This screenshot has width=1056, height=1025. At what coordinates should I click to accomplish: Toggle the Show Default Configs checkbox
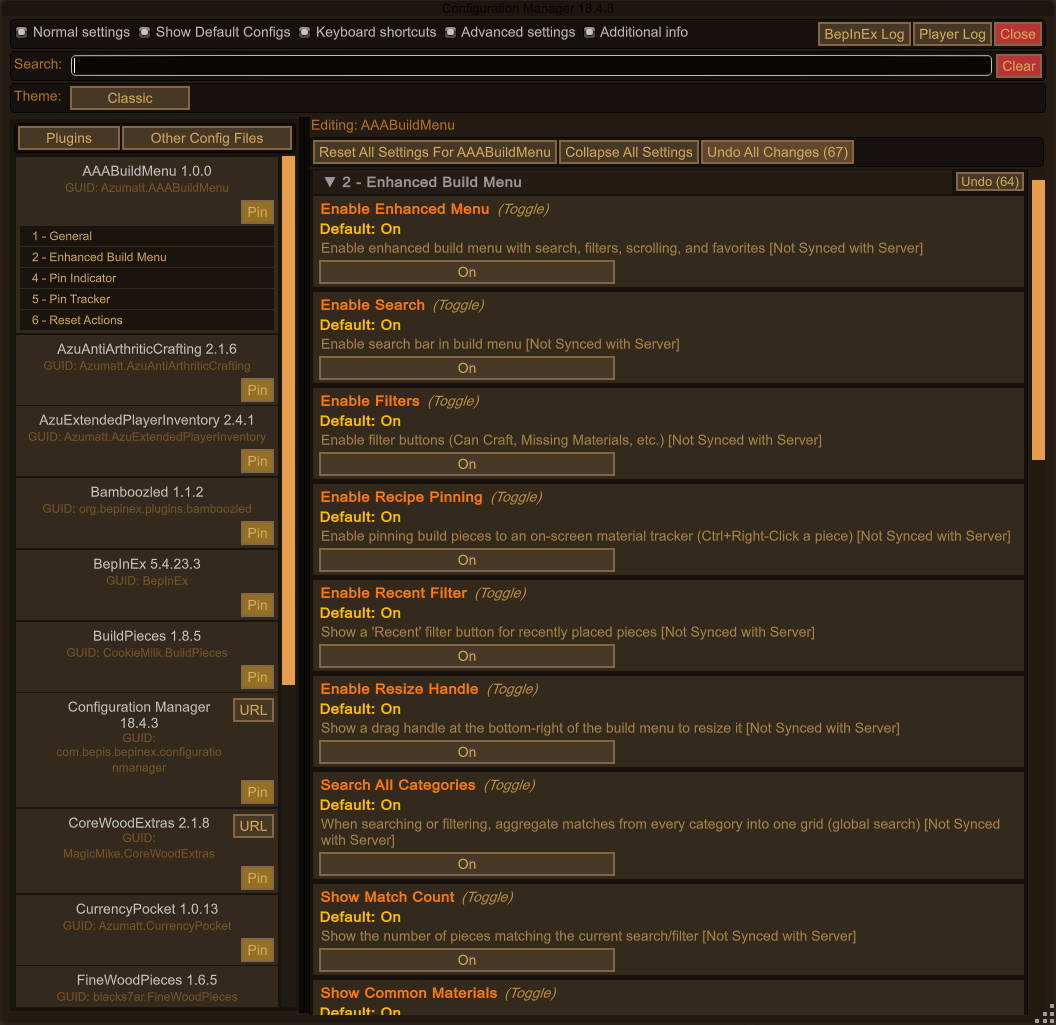[x=144, y=32]
